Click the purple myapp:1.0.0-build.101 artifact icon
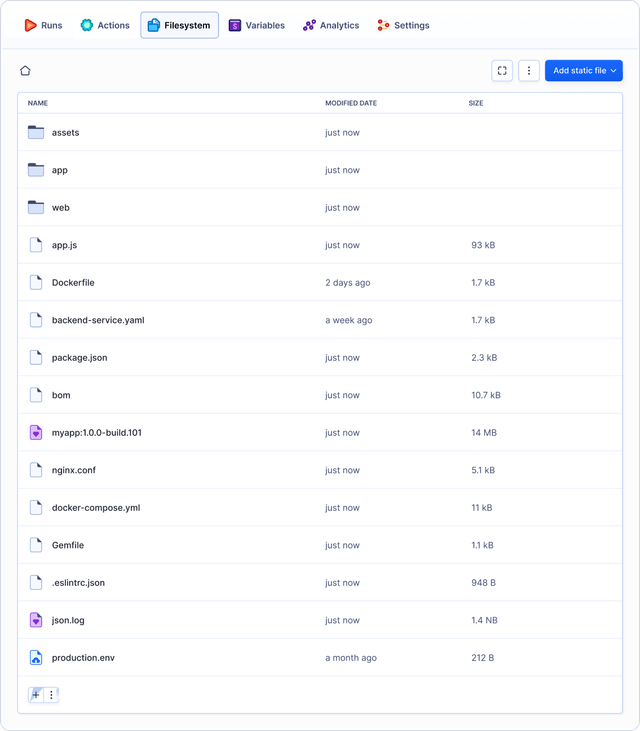This screenshot has width=640, height=731. (36, 433)
